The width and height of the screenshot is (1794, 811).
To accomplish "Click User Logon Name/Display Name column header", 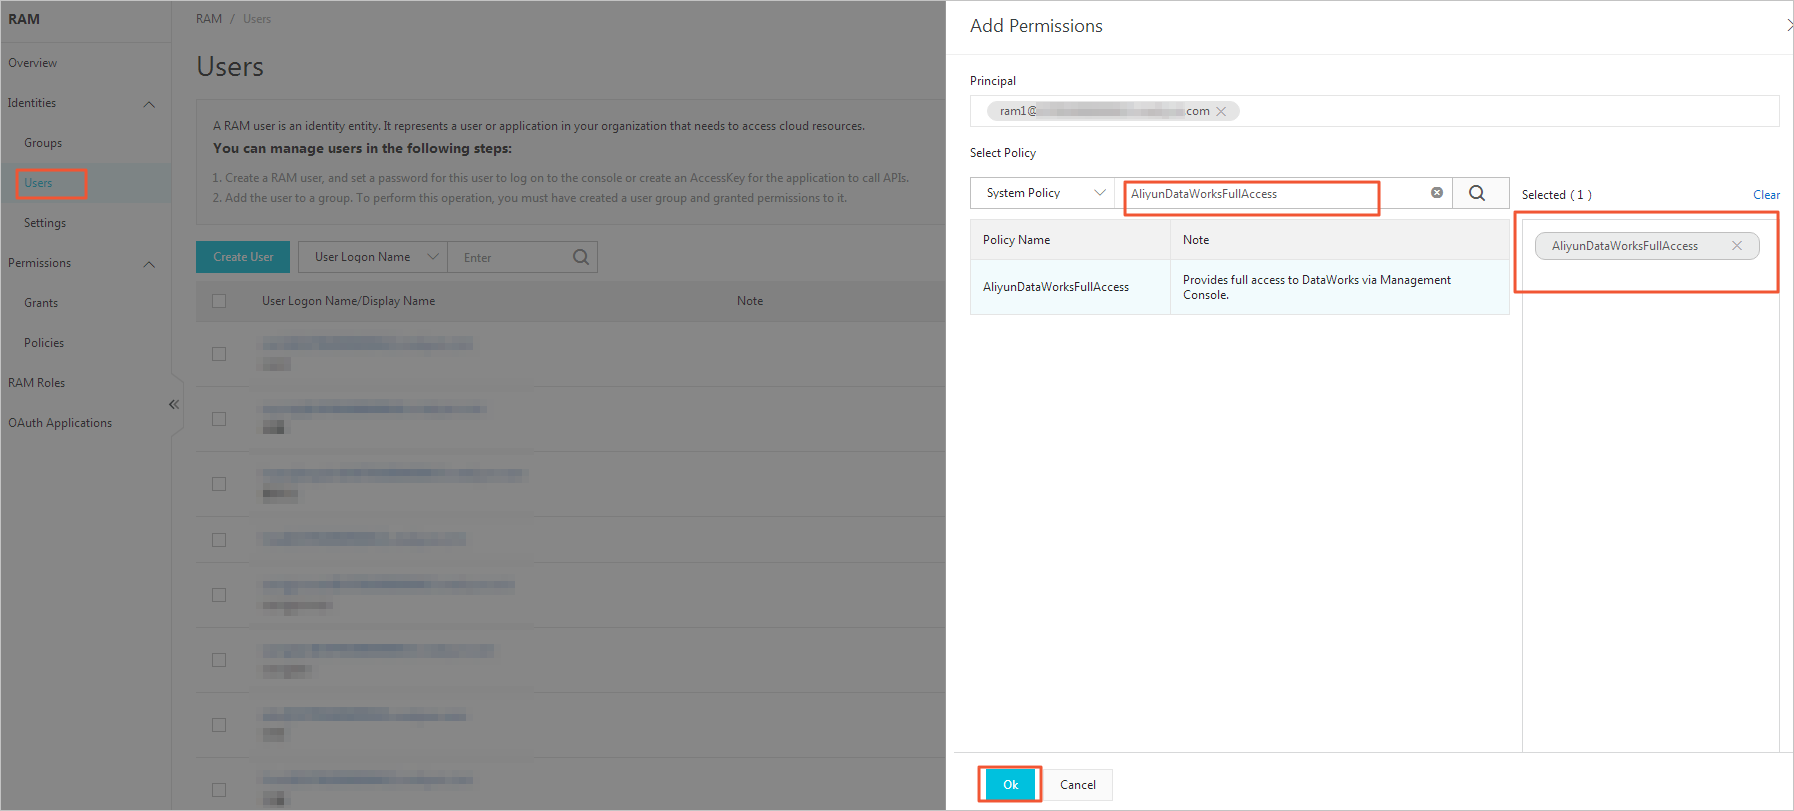I will [348, 301].
